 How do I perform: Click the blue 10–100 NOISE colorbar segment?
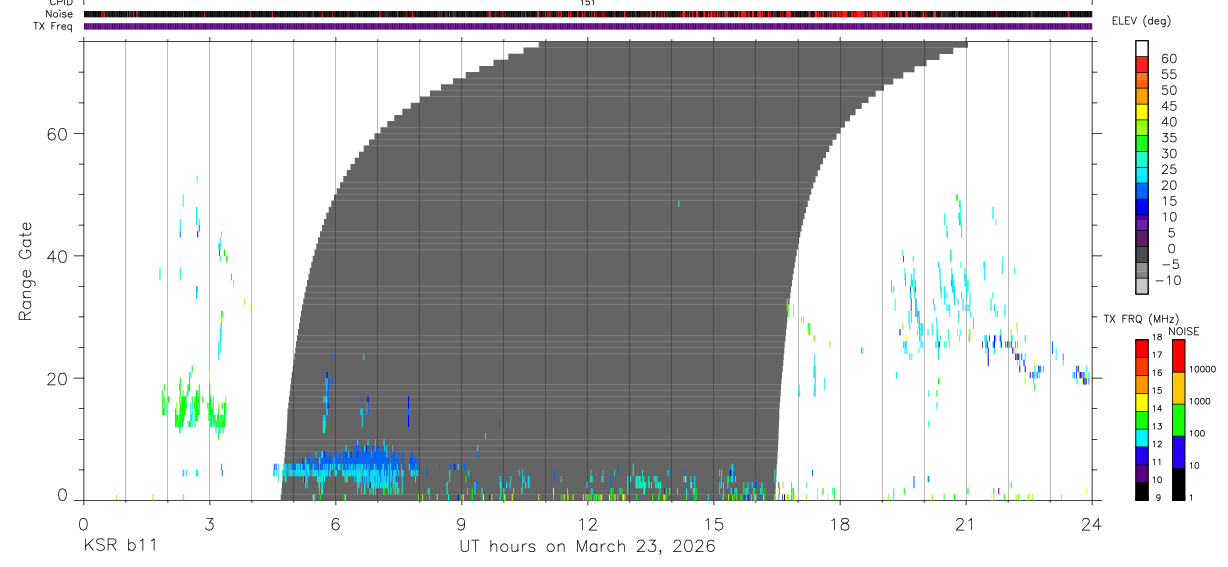tap(1178, 452)
